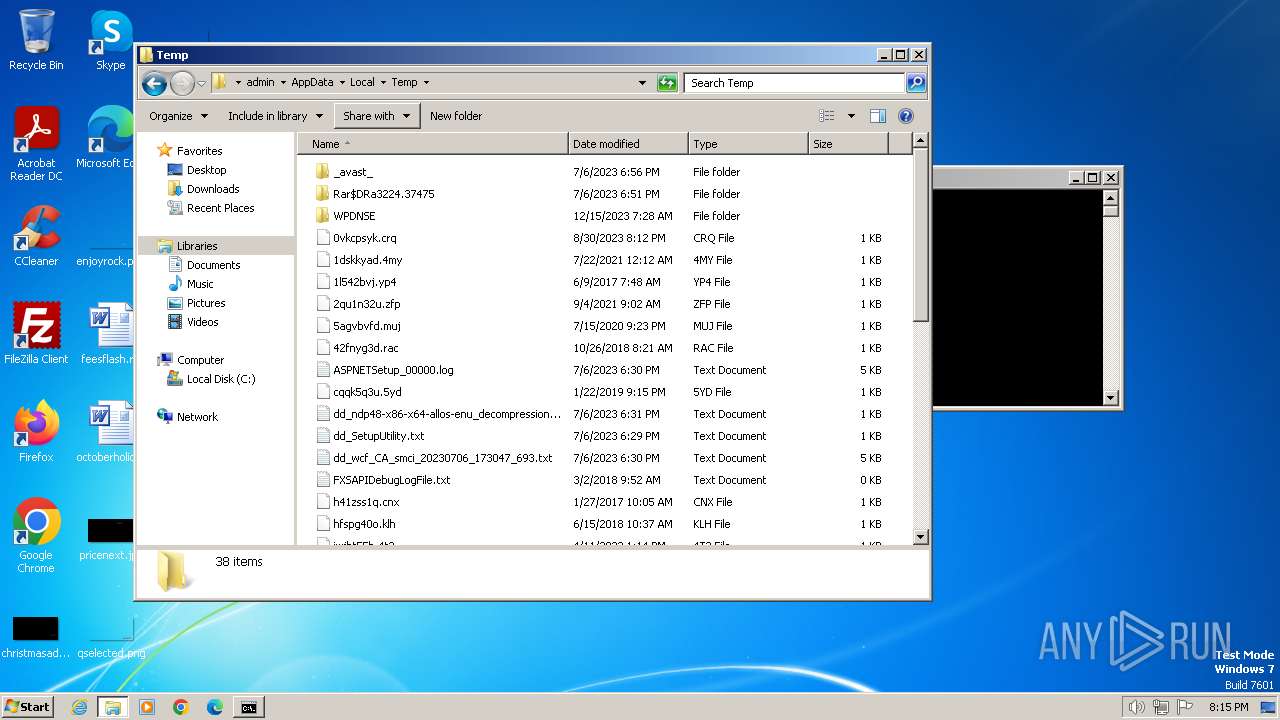Open Microsoft Edge desktop shortcut
The image size is (1280, 720).
click(x=106, y=138)
